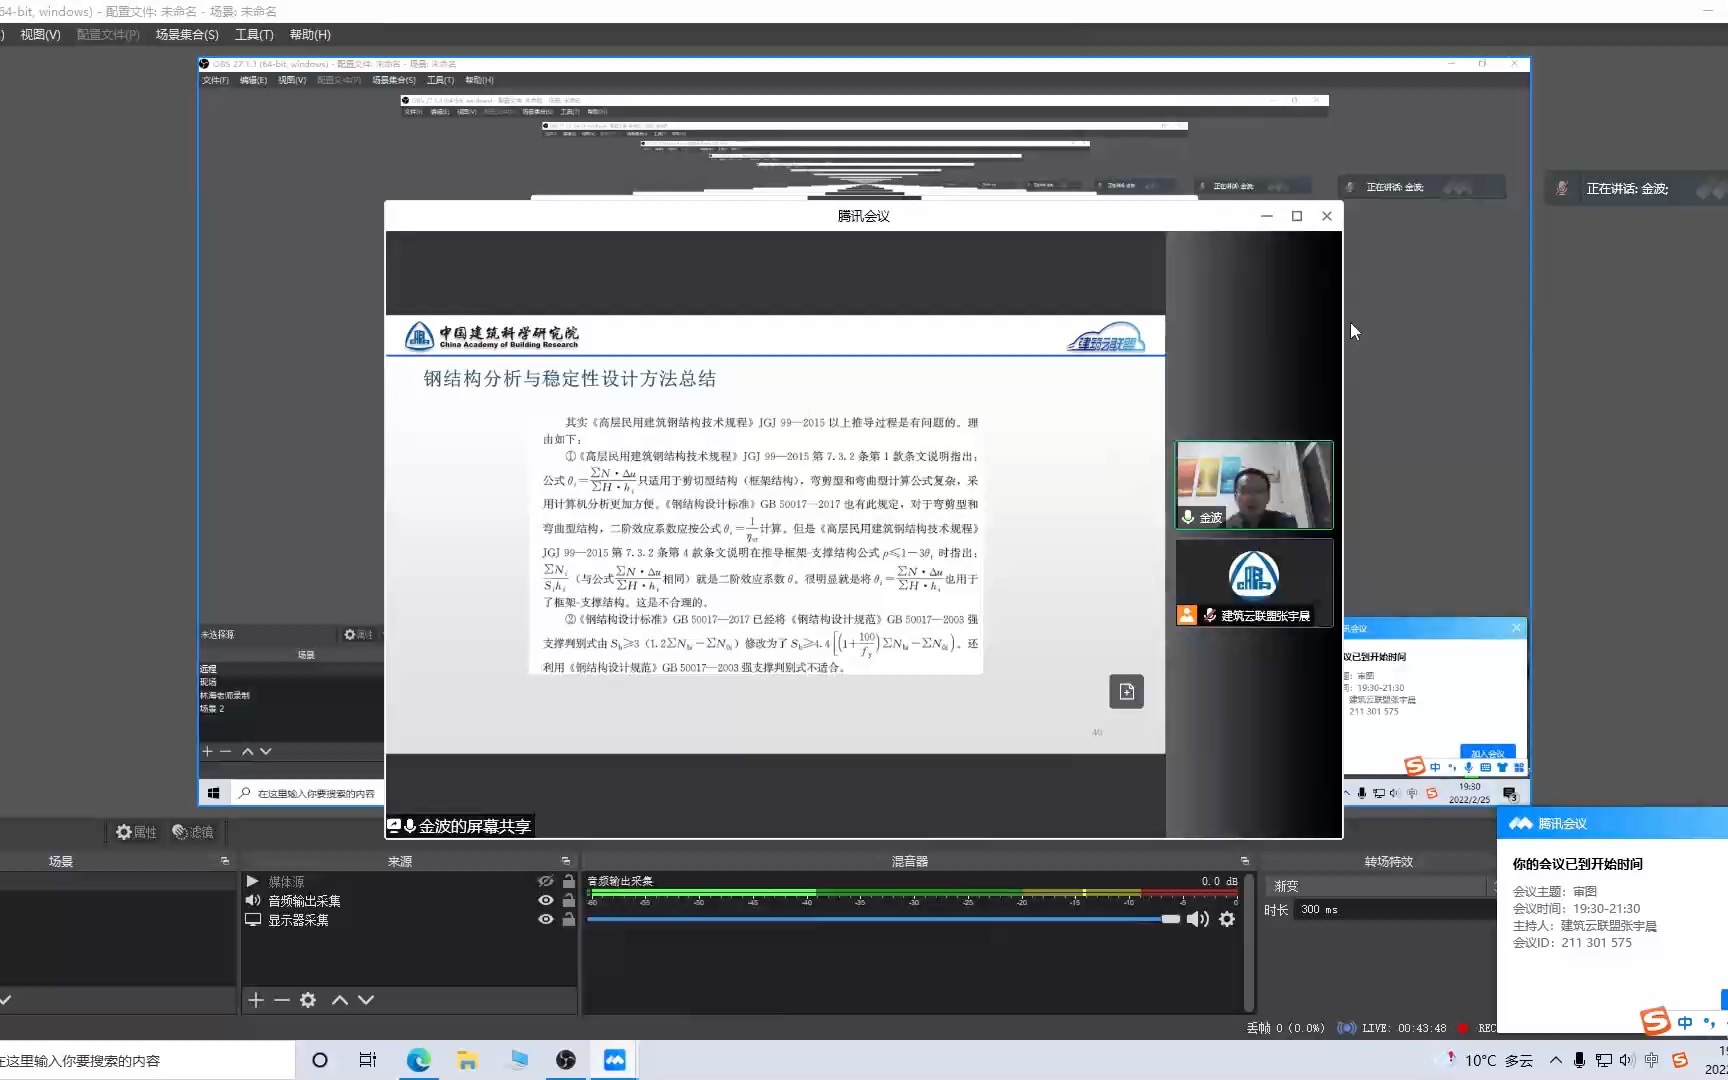
Task: Toggle visibility eye of 音频输出采集 source
Action: point(545,900)
